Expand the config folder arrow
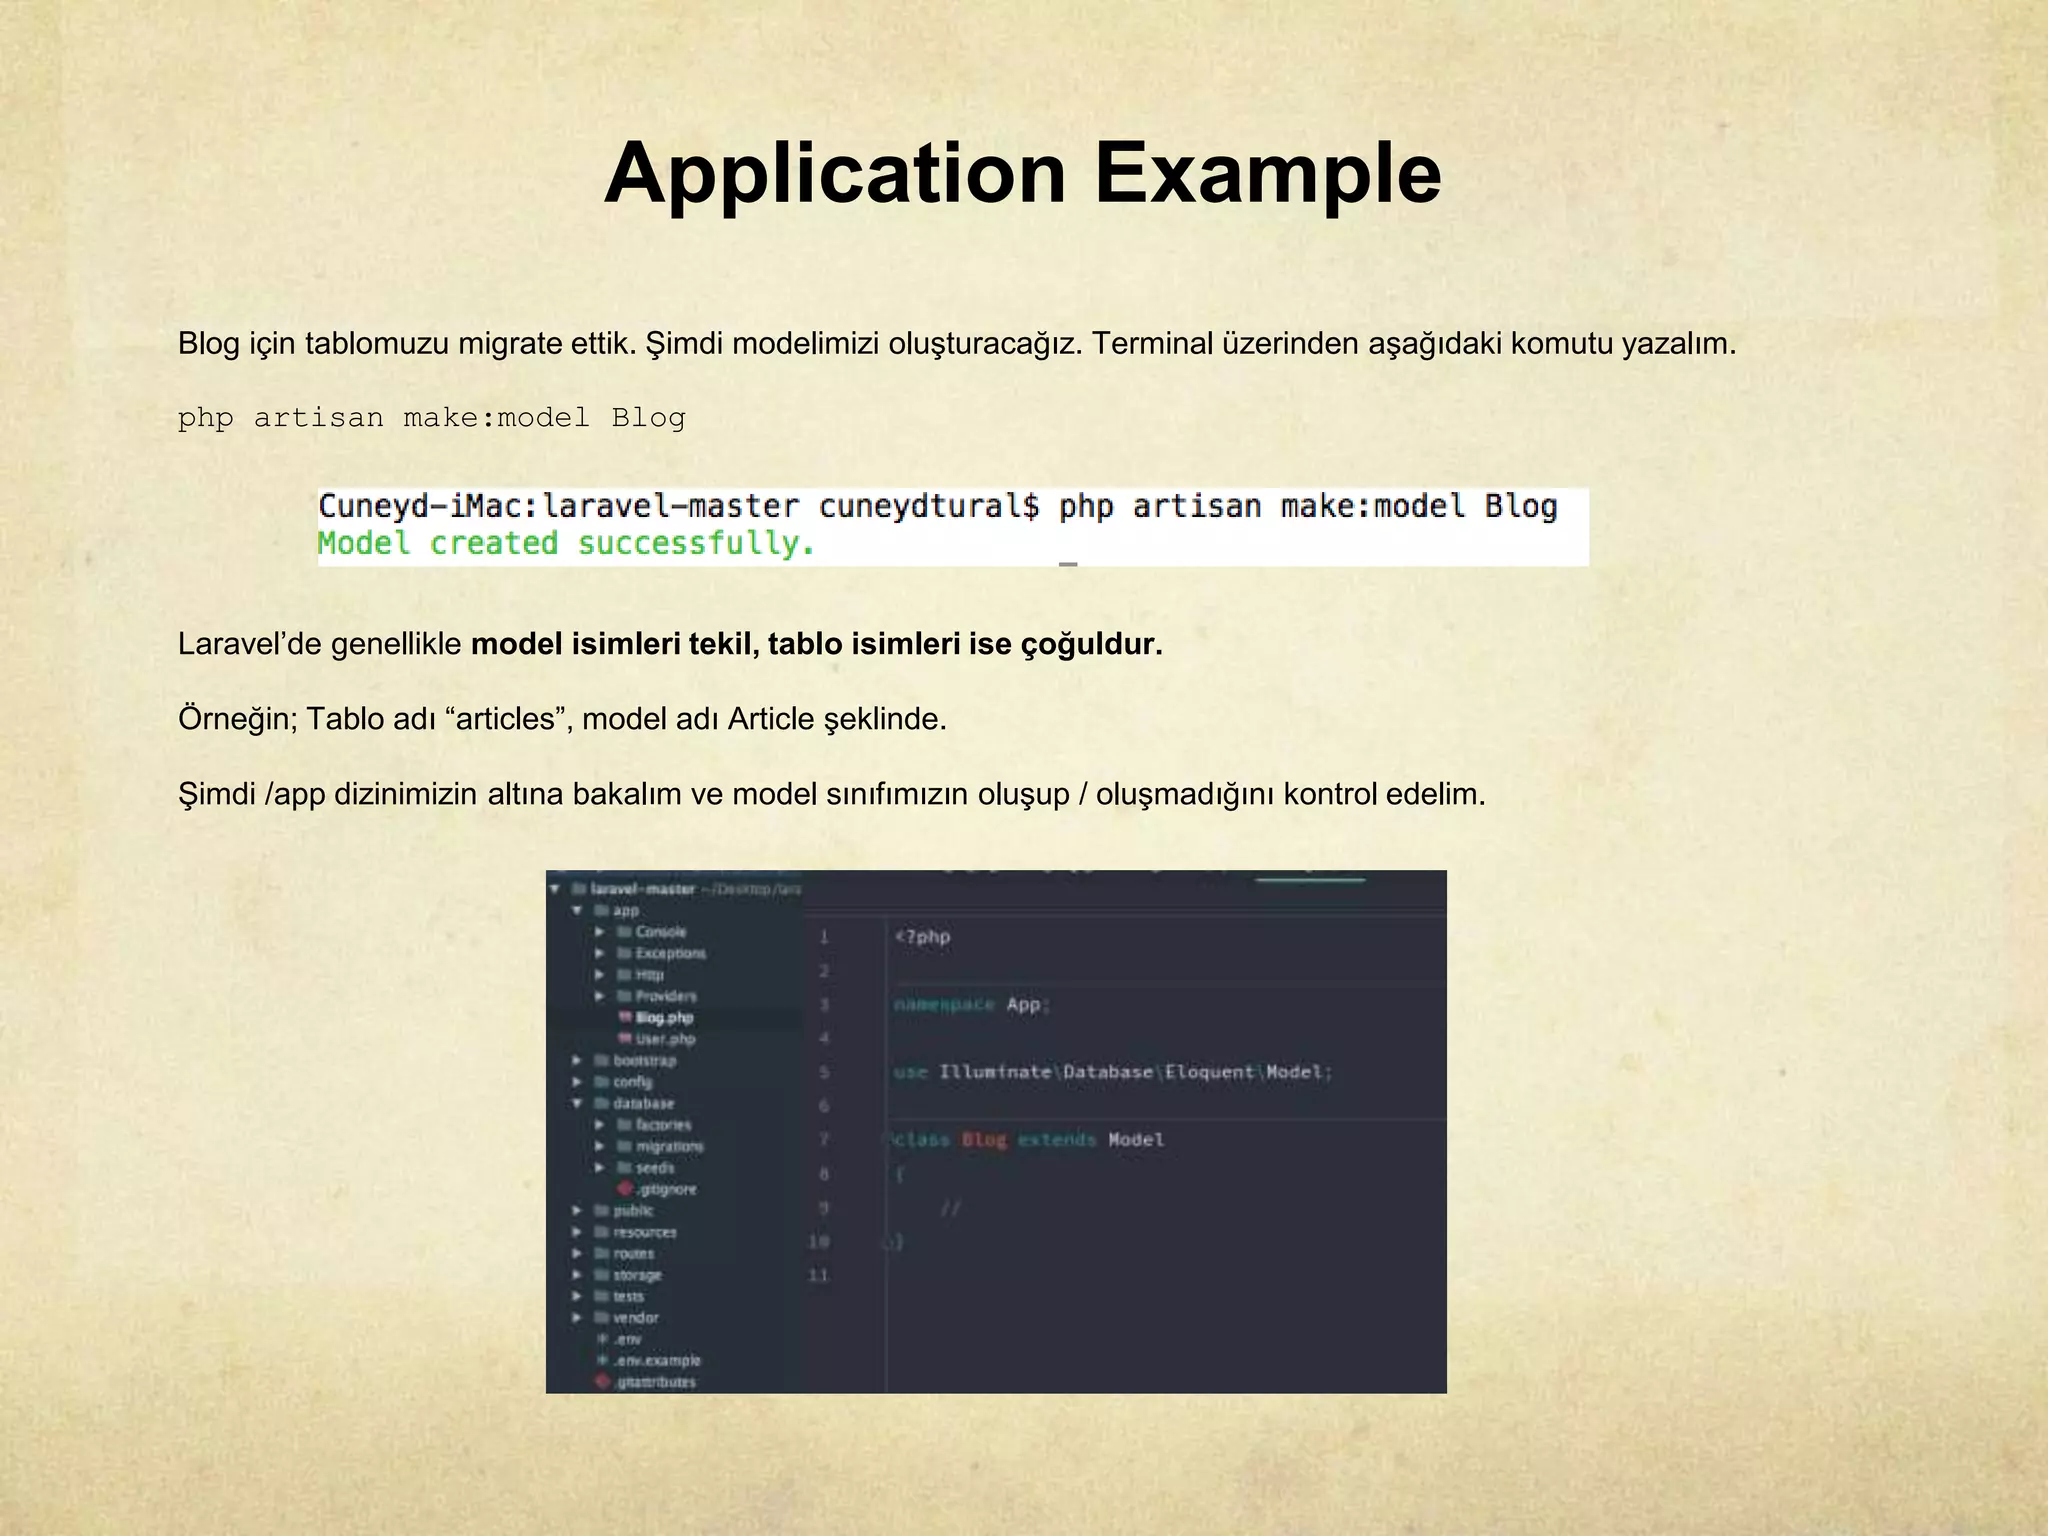The image size is (2048, 1536). (x=577, y=1082)
